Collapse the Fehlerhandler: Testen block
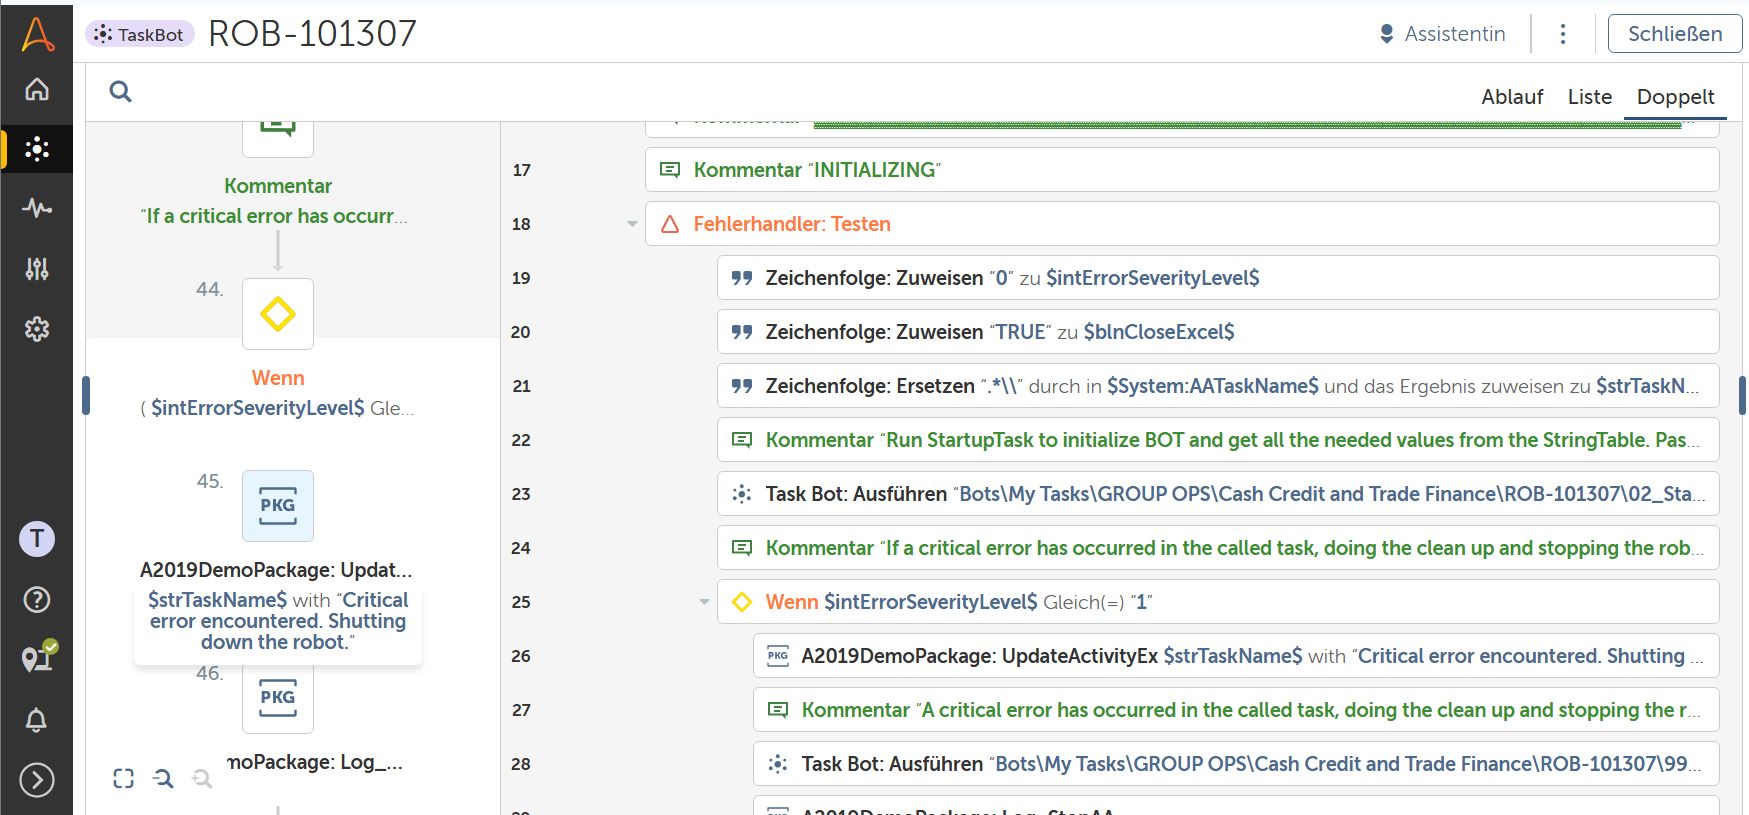The width and height of the screenshot is (1749, 815). [x=632, y=224]
